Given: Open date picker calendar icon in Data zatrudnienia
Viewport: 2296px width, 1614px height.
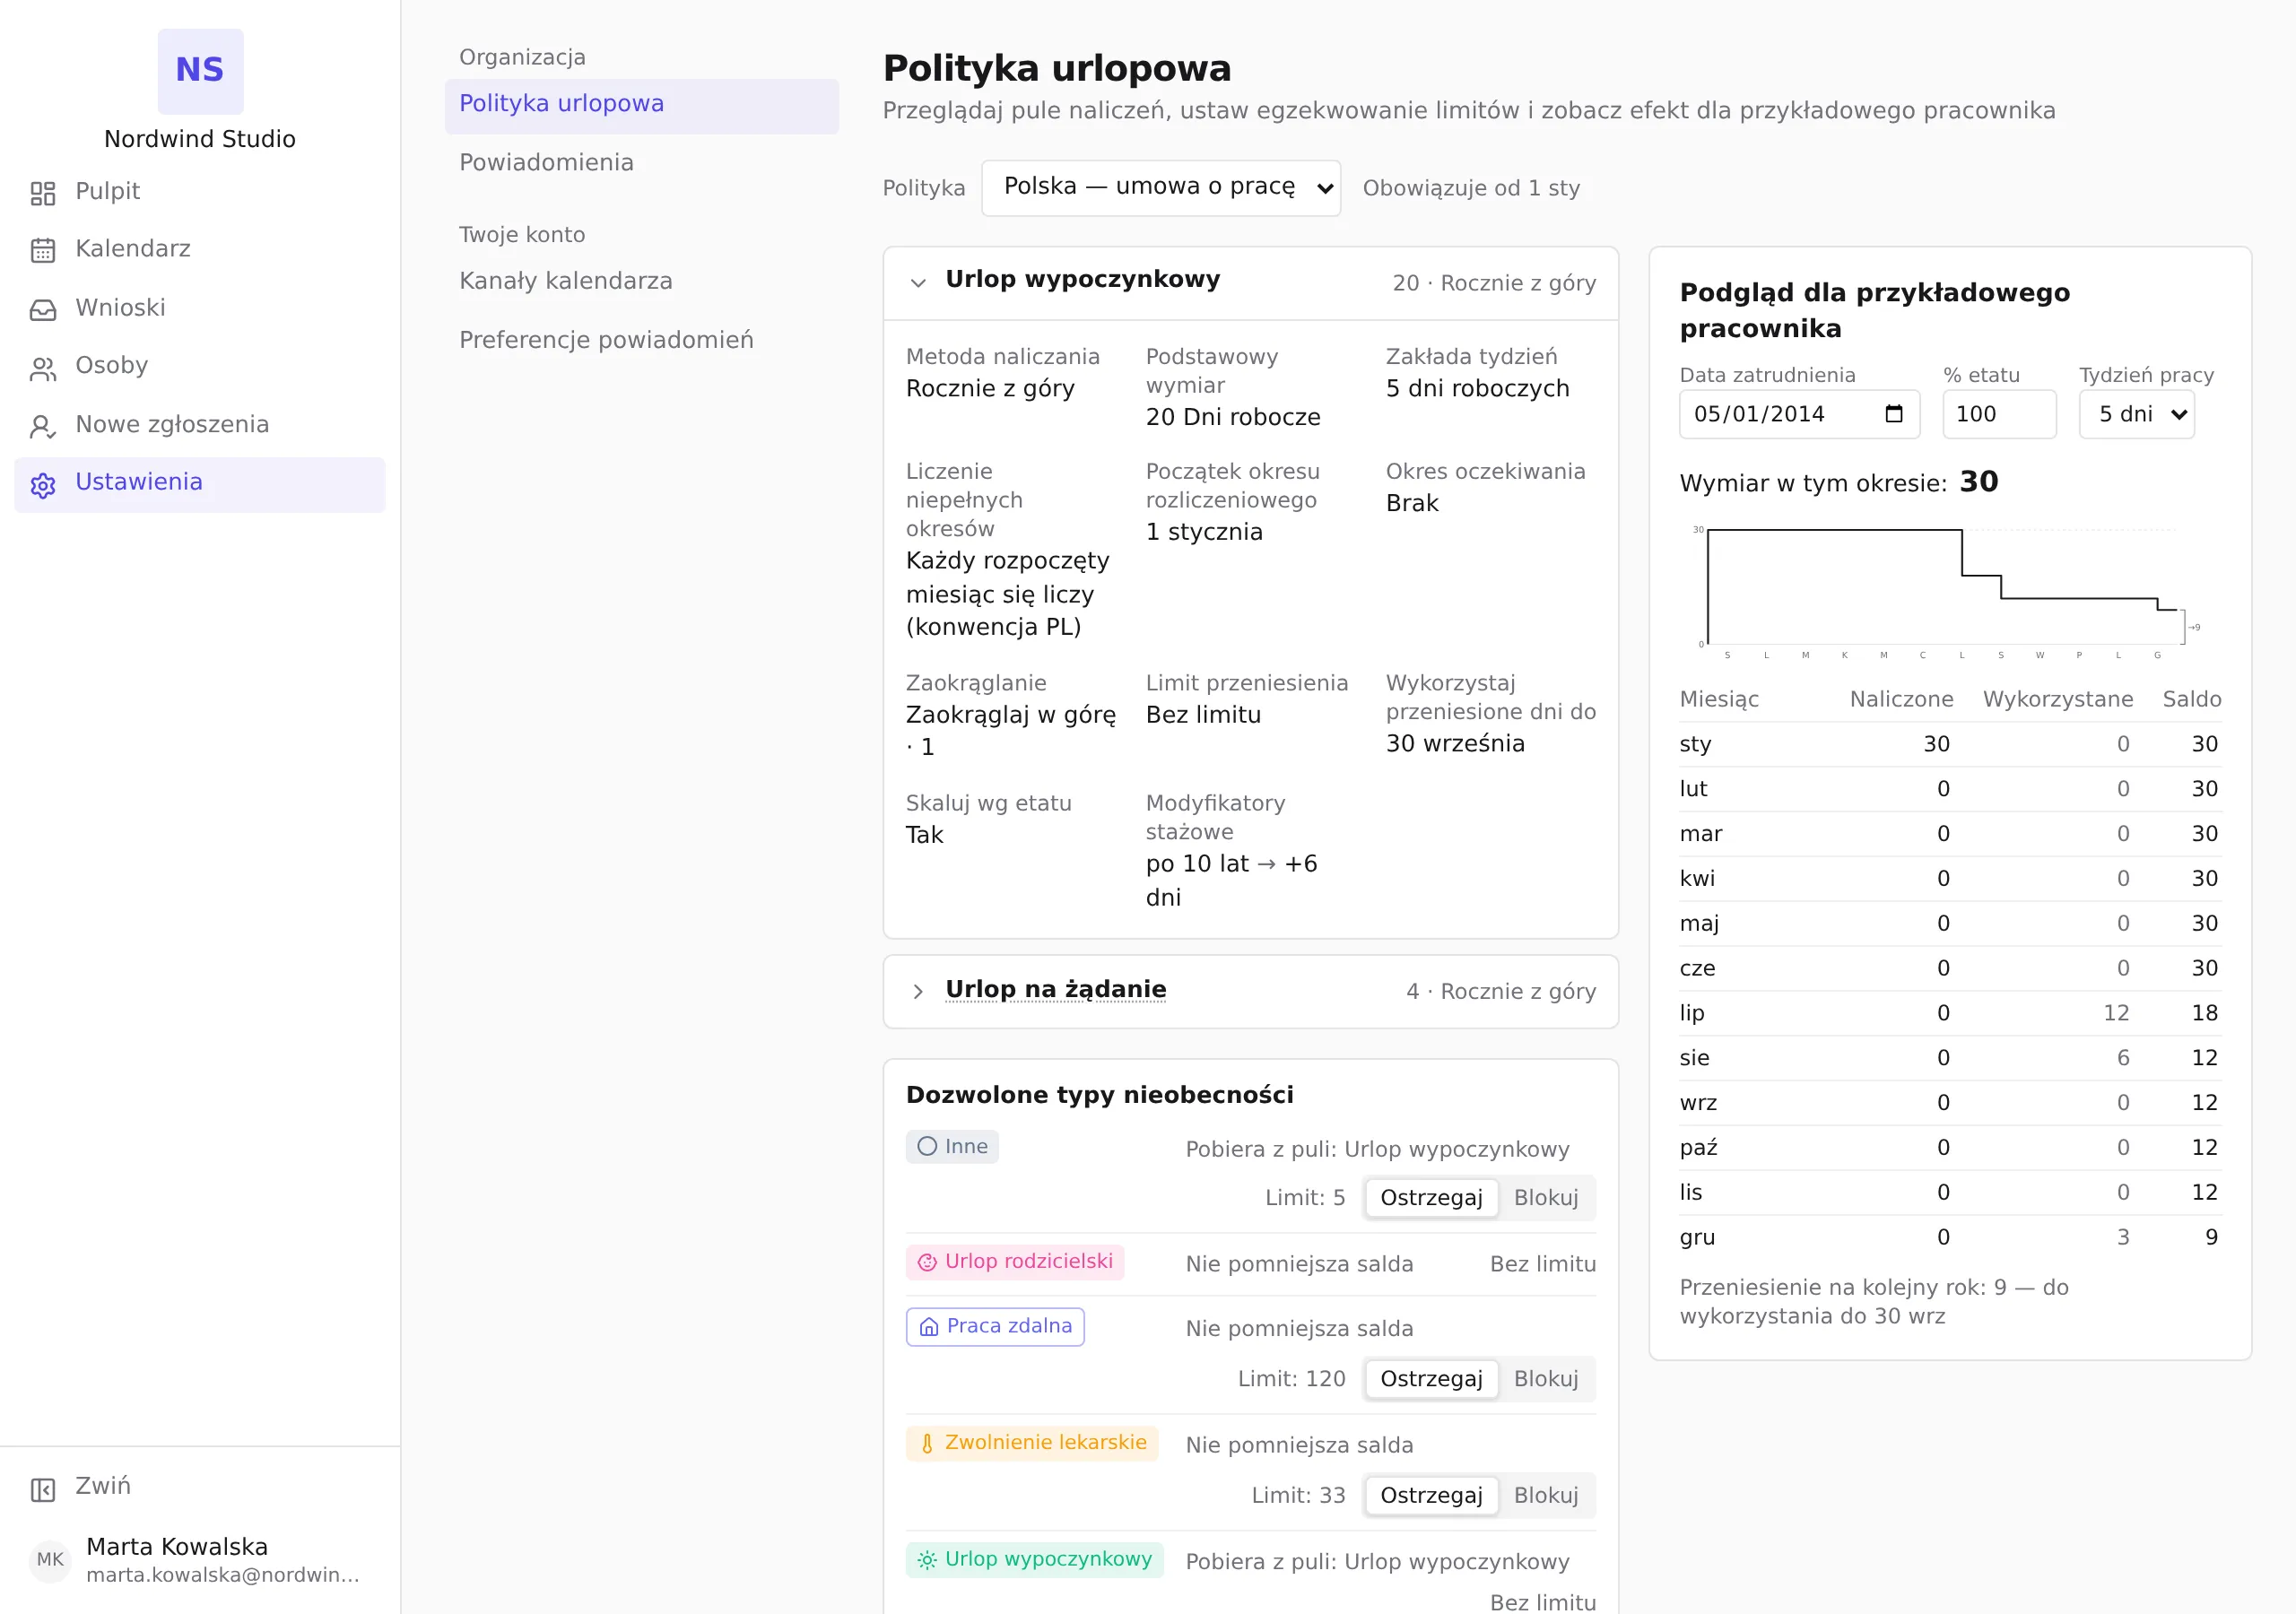Looking at the screenshot, I should point(1893,414).
